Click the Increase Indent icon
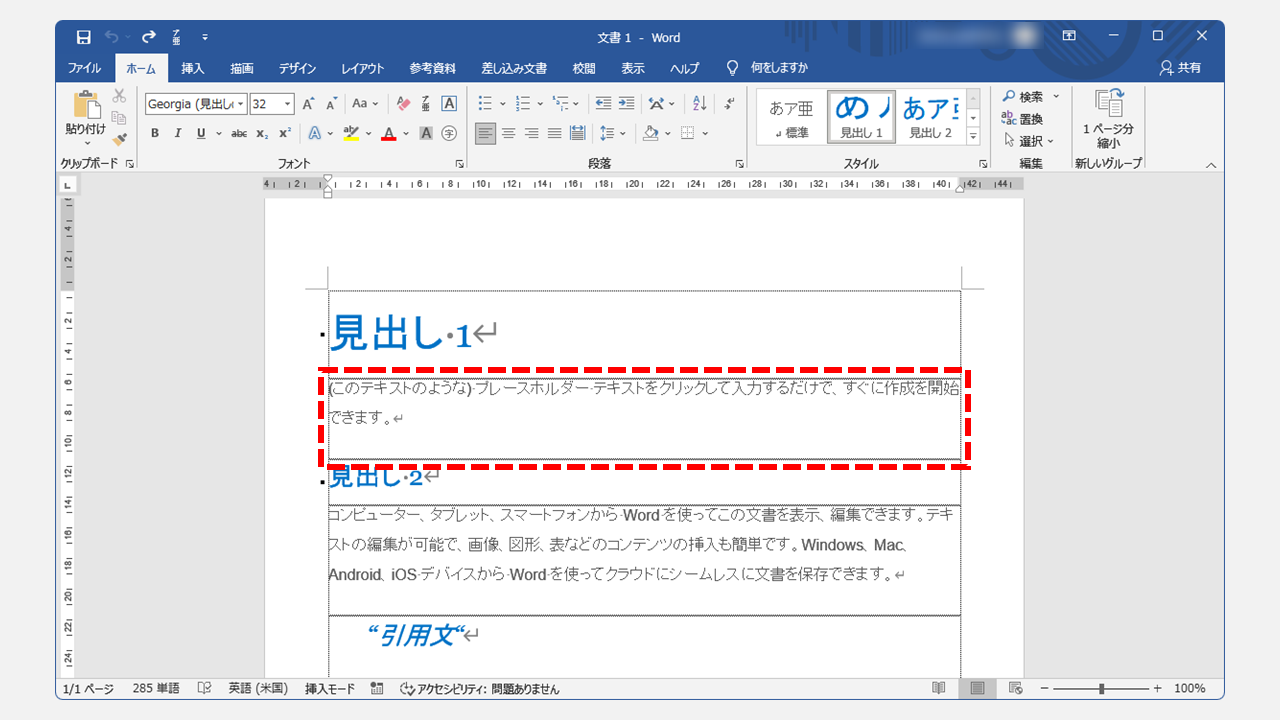 point(626,104)
